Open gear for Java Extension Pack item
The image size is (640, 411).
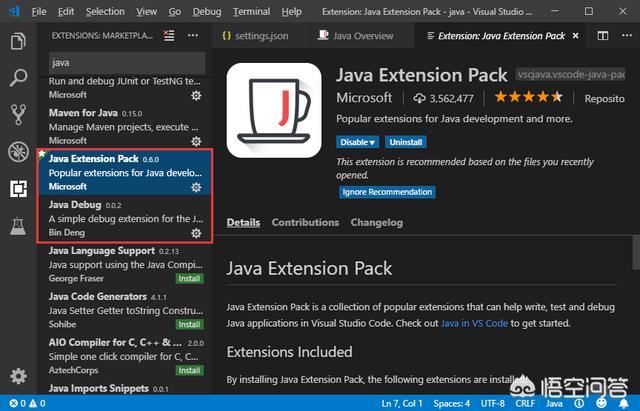coord(196,187)
